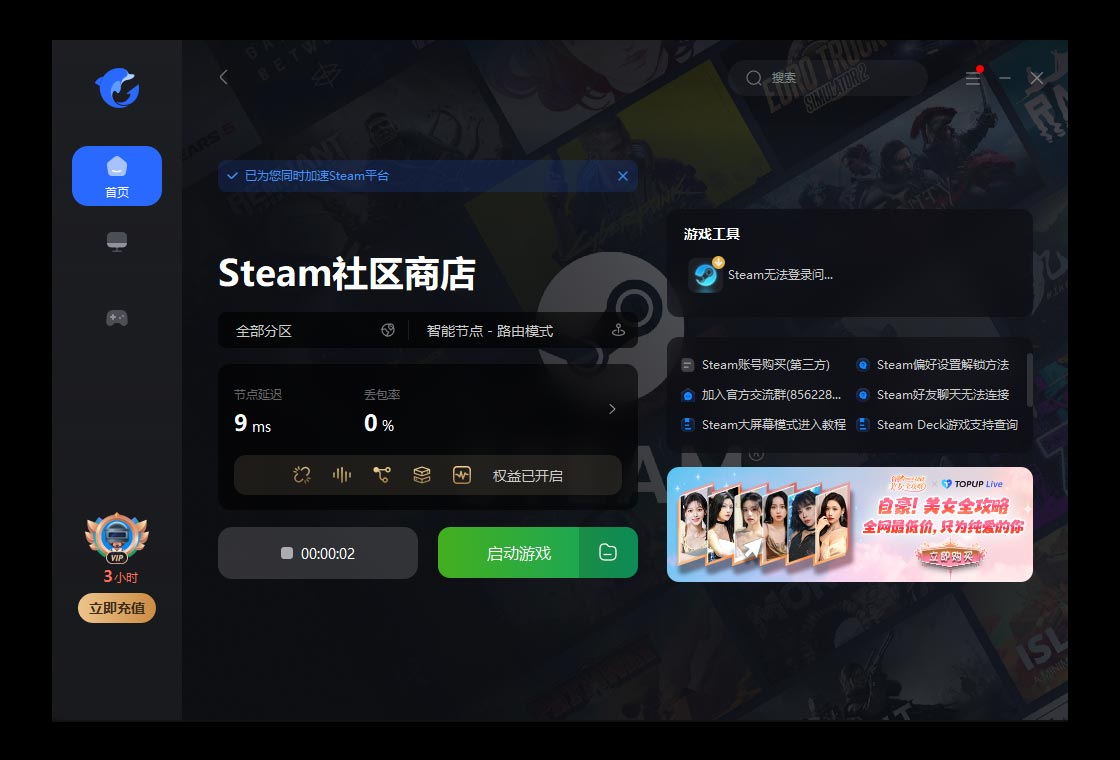
Task: Select the route-split perk icon
Action: pos(383,475)
